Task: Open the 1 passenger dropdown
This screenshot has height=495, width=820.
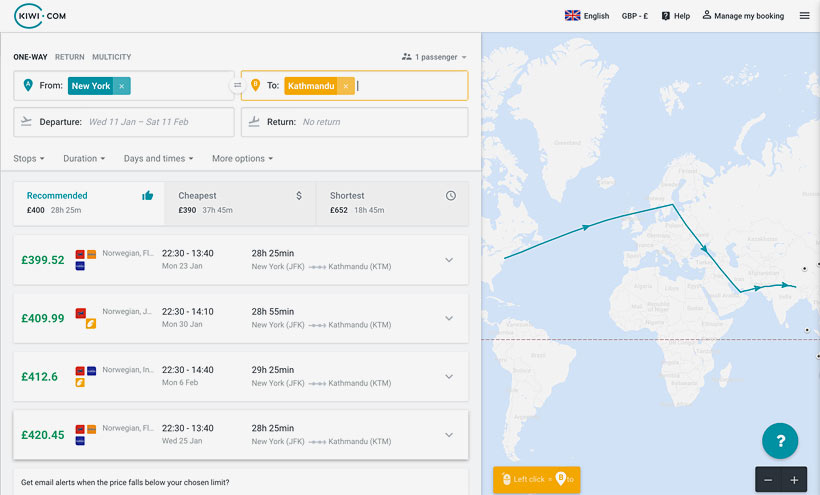Action: (434, 57)
